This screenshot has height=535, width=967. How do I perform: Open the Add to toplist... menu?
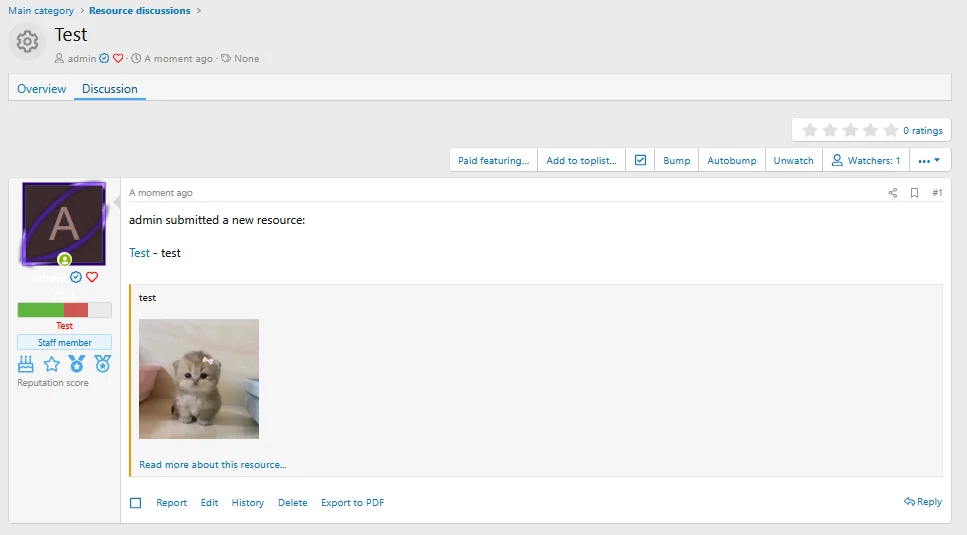point(581,160)
